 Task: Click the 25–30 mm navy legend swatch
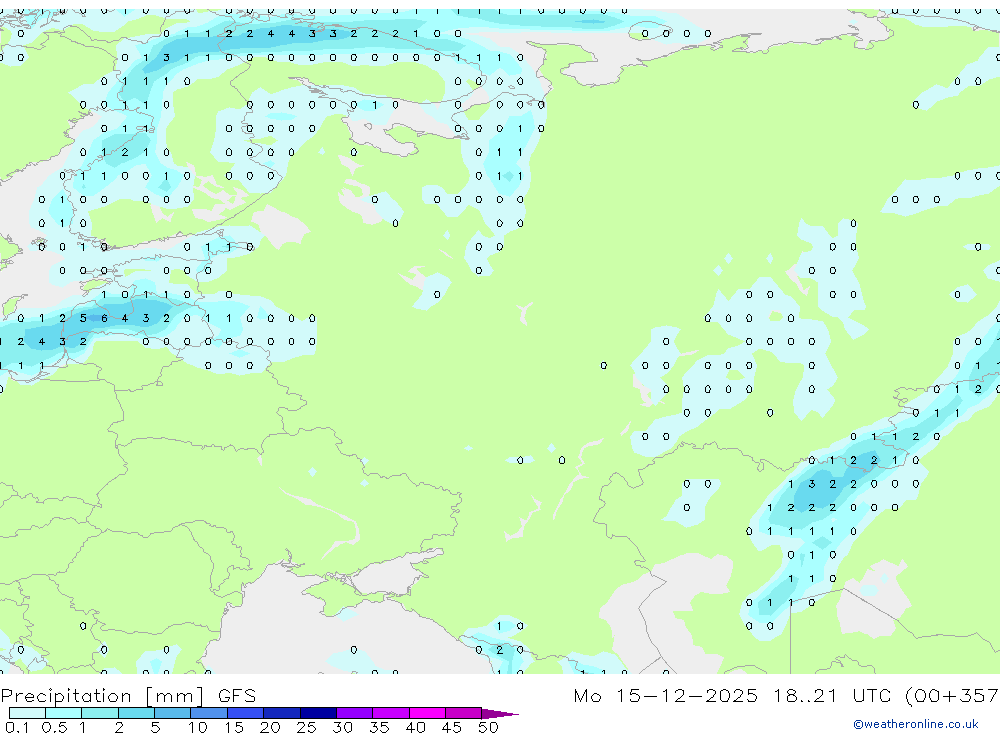tap(318, 713)
